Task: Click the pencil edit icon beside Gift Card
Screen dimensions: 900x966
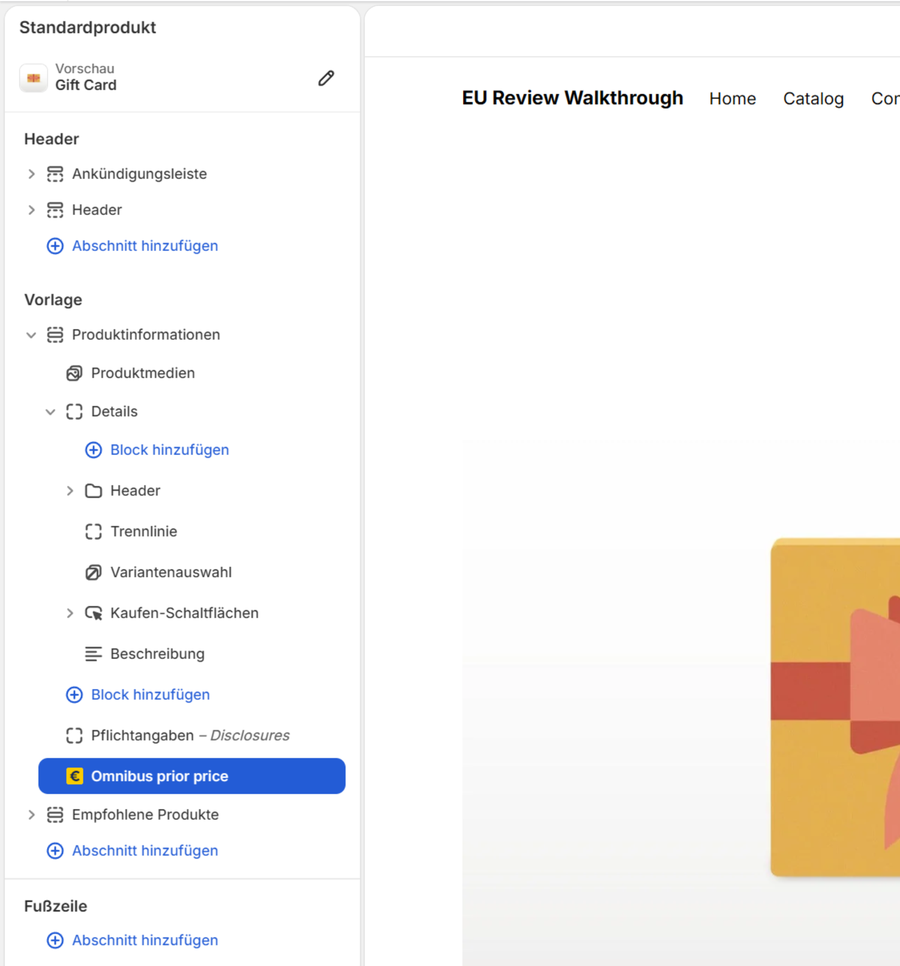Action: (x=326, y=78)
